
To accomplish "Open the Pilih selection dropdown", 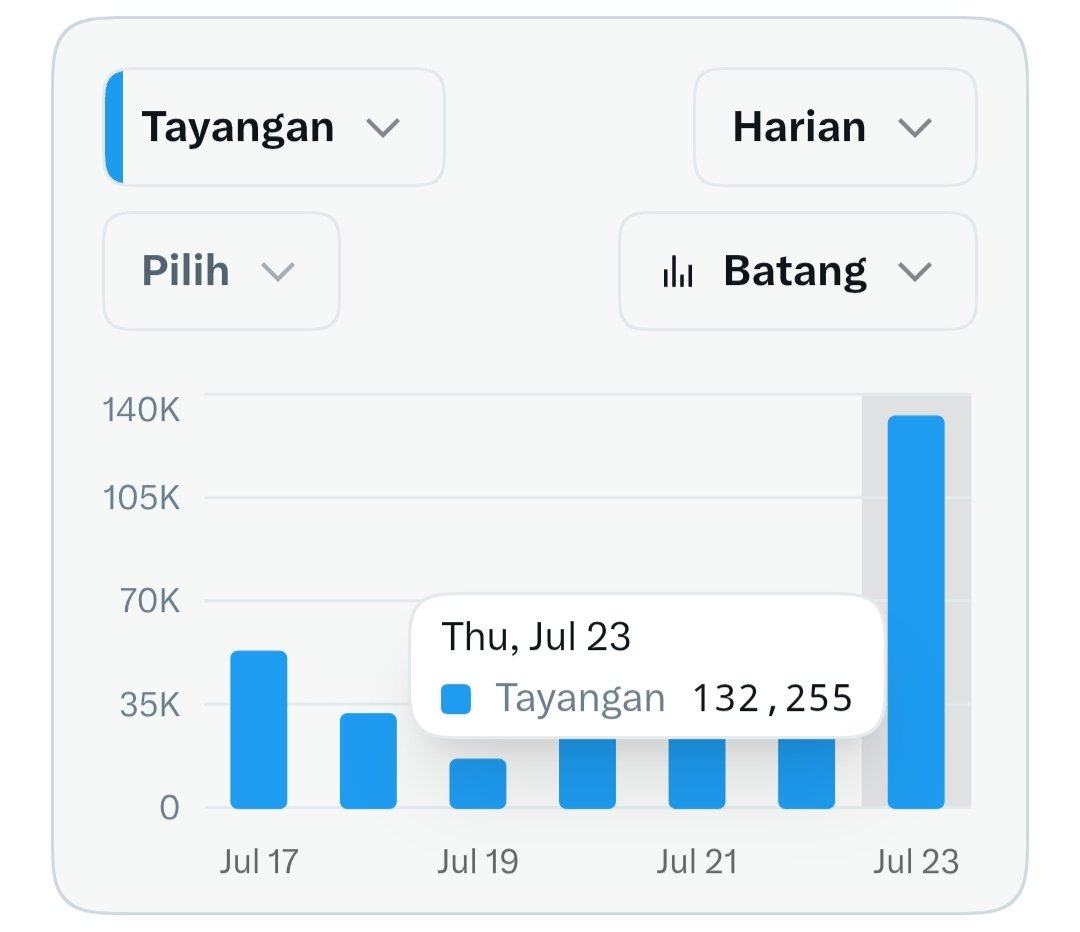I will pyautogui.click(x=221, y=271).
